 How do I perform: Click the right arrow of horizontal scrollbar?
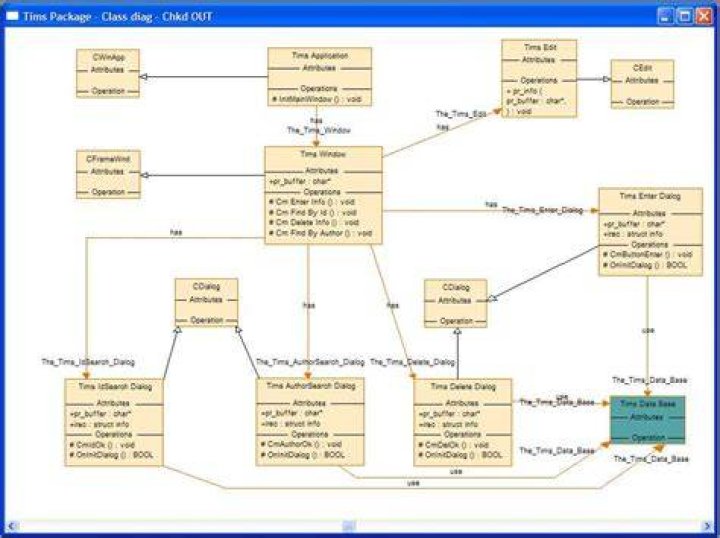point(708,526)
